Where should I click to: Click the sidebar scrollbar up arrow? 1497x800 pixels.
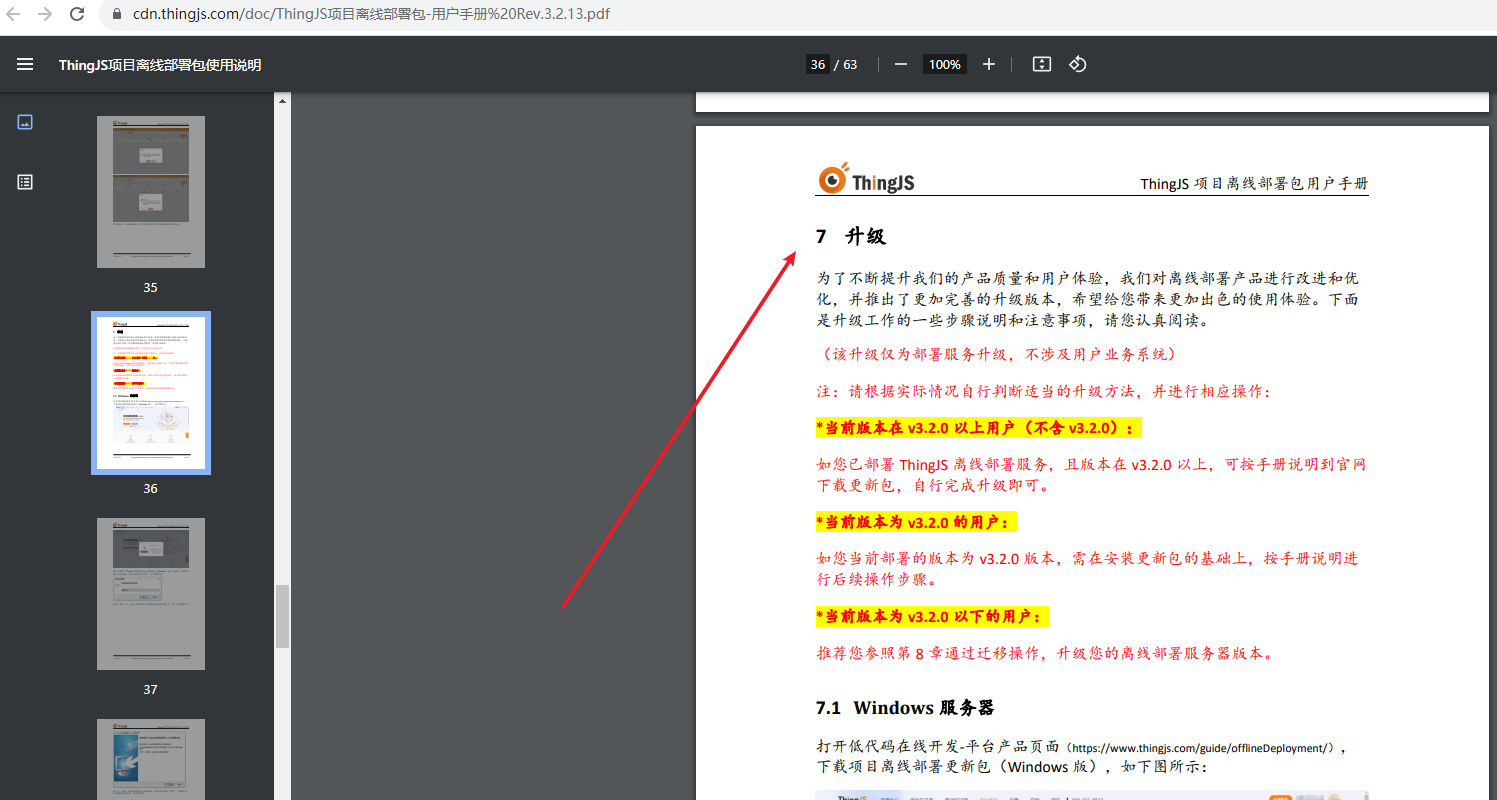(x=282, y=101)
